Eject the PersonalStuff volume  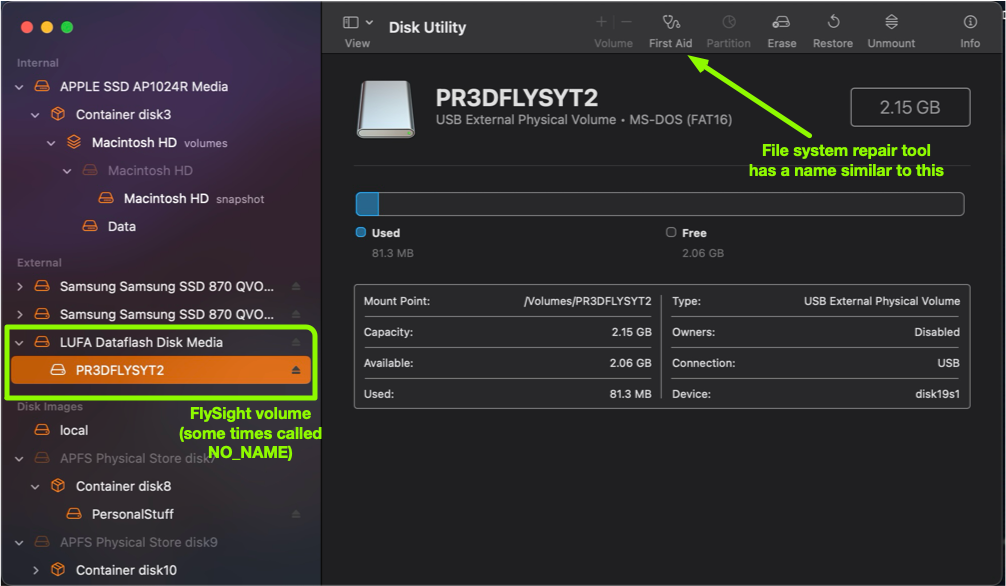coord(296,514)
